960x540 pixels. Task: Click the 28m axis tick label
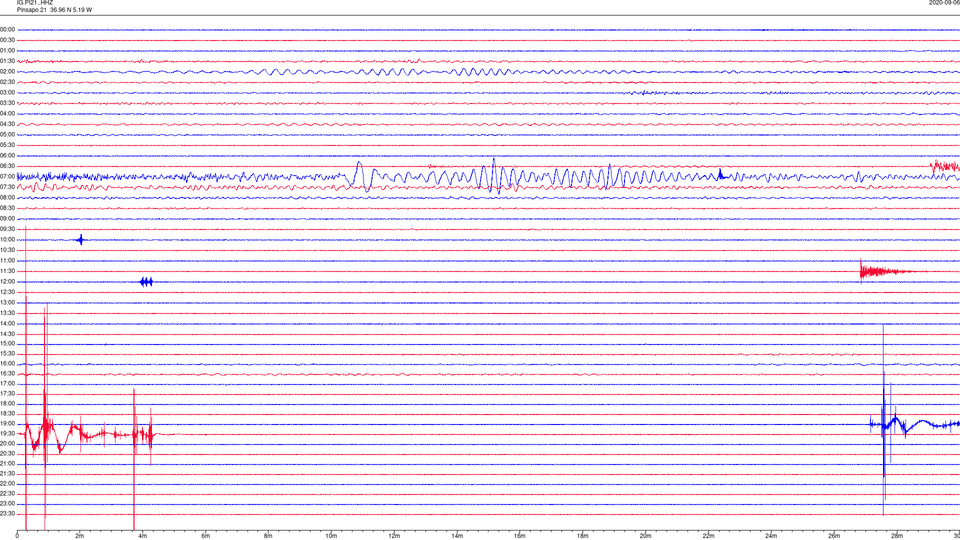[897, 536]
